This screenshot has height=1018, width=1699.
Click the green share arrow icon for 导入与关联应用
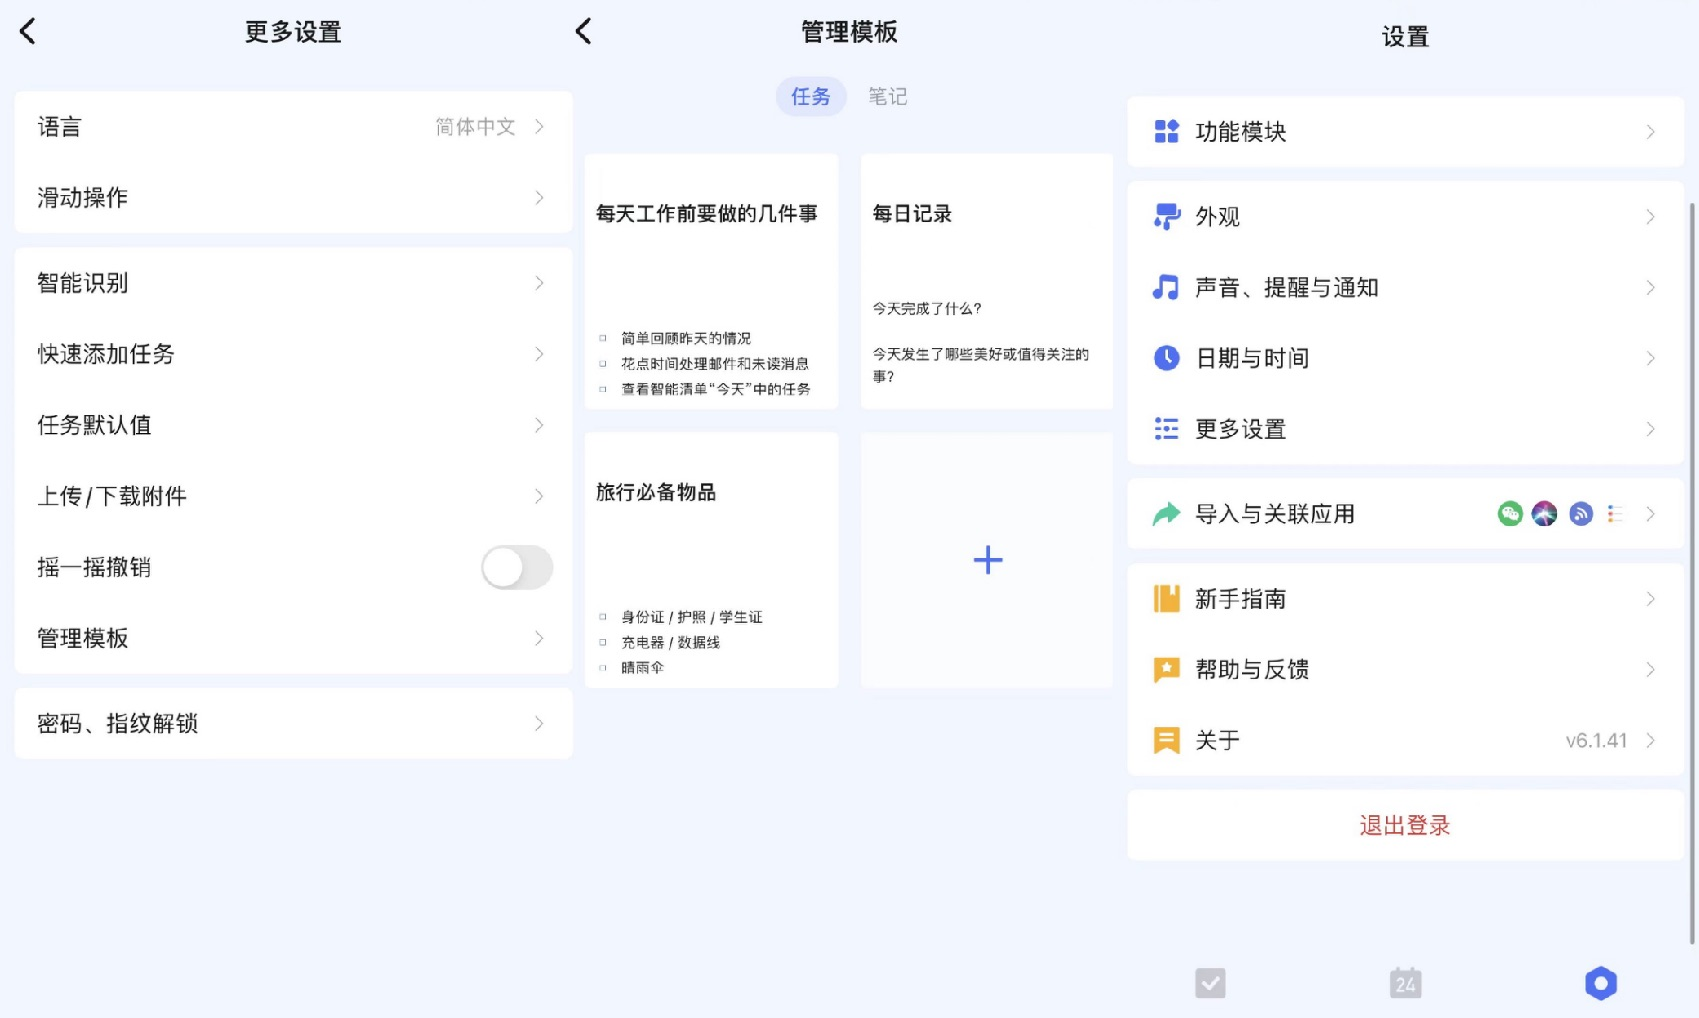1166,514
